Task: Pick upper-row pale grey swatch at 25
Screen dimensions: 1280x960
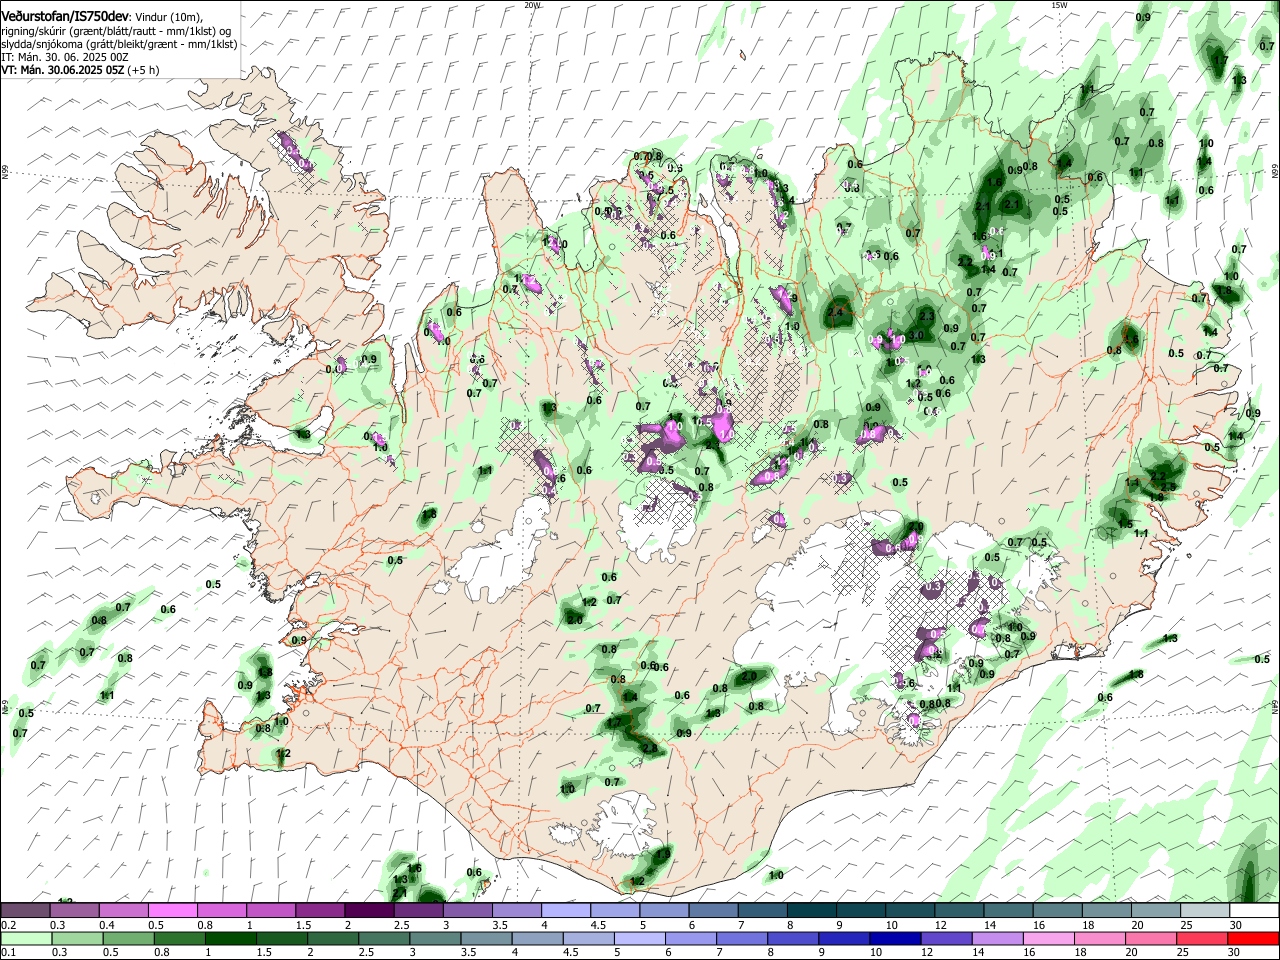Action: coord(1205,911)
